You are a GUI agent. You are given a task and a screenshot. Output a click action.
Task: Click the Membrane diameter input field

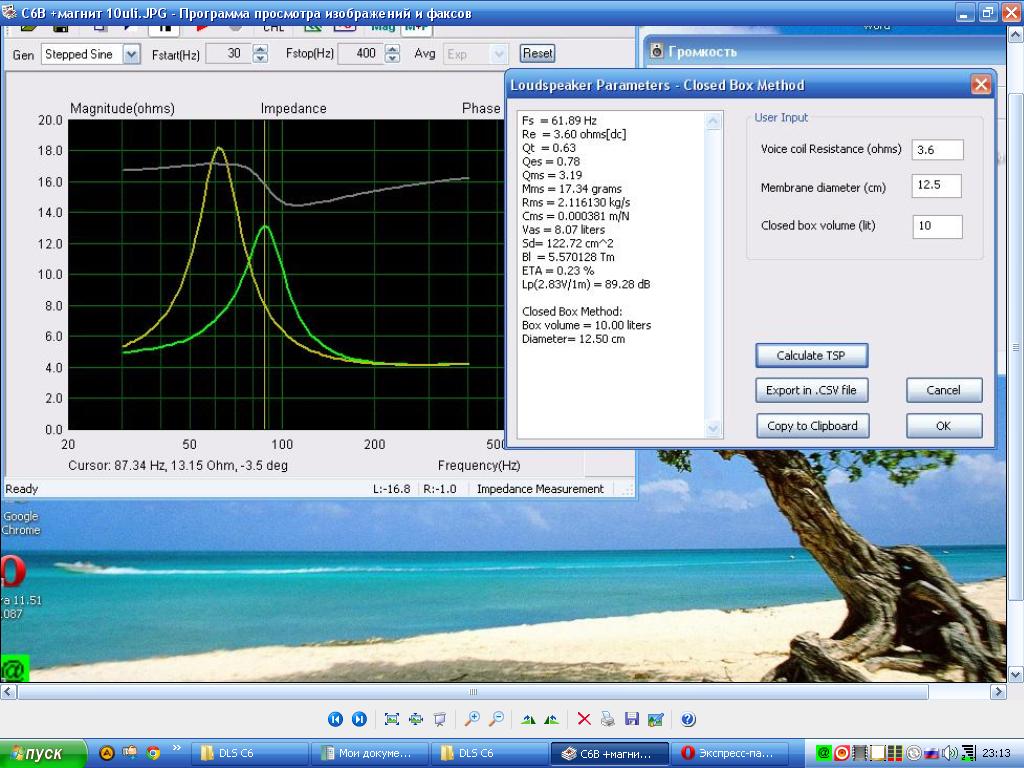(936, 185)
